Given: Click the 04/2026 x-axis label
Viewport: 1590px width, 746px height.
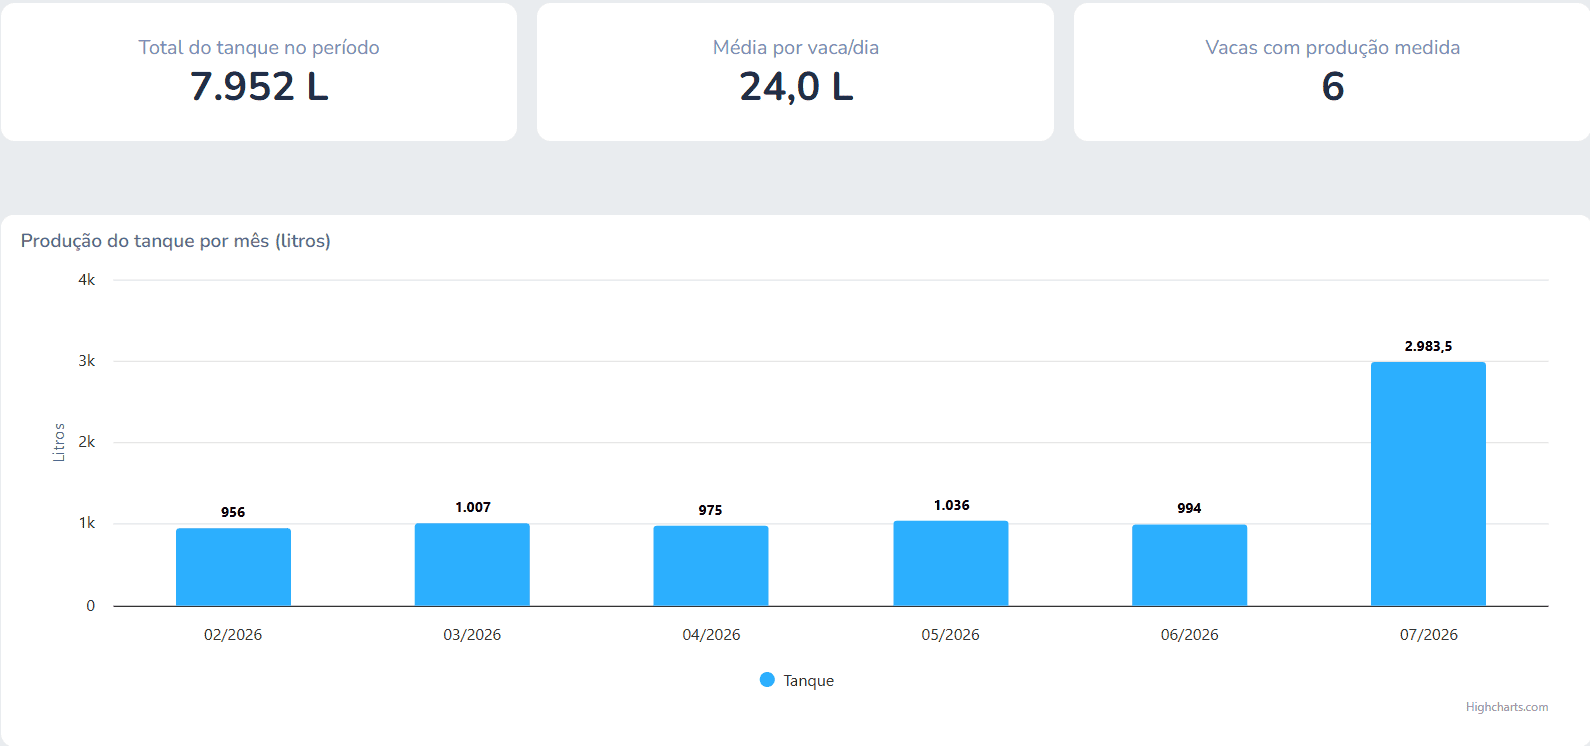Looking at the screenshot, I should [711, 635].
